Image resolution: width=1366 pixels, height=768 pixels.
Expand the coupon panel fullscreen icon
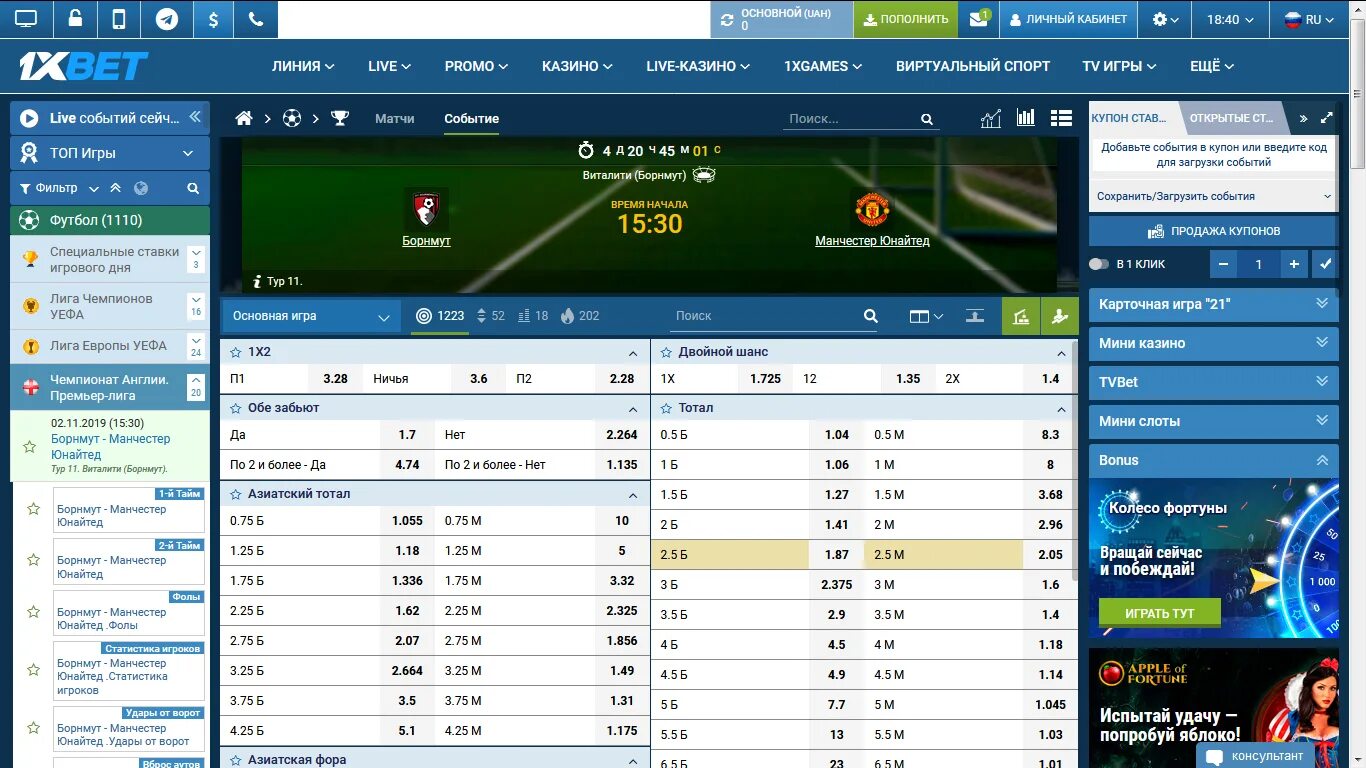tap(1327, 118)
